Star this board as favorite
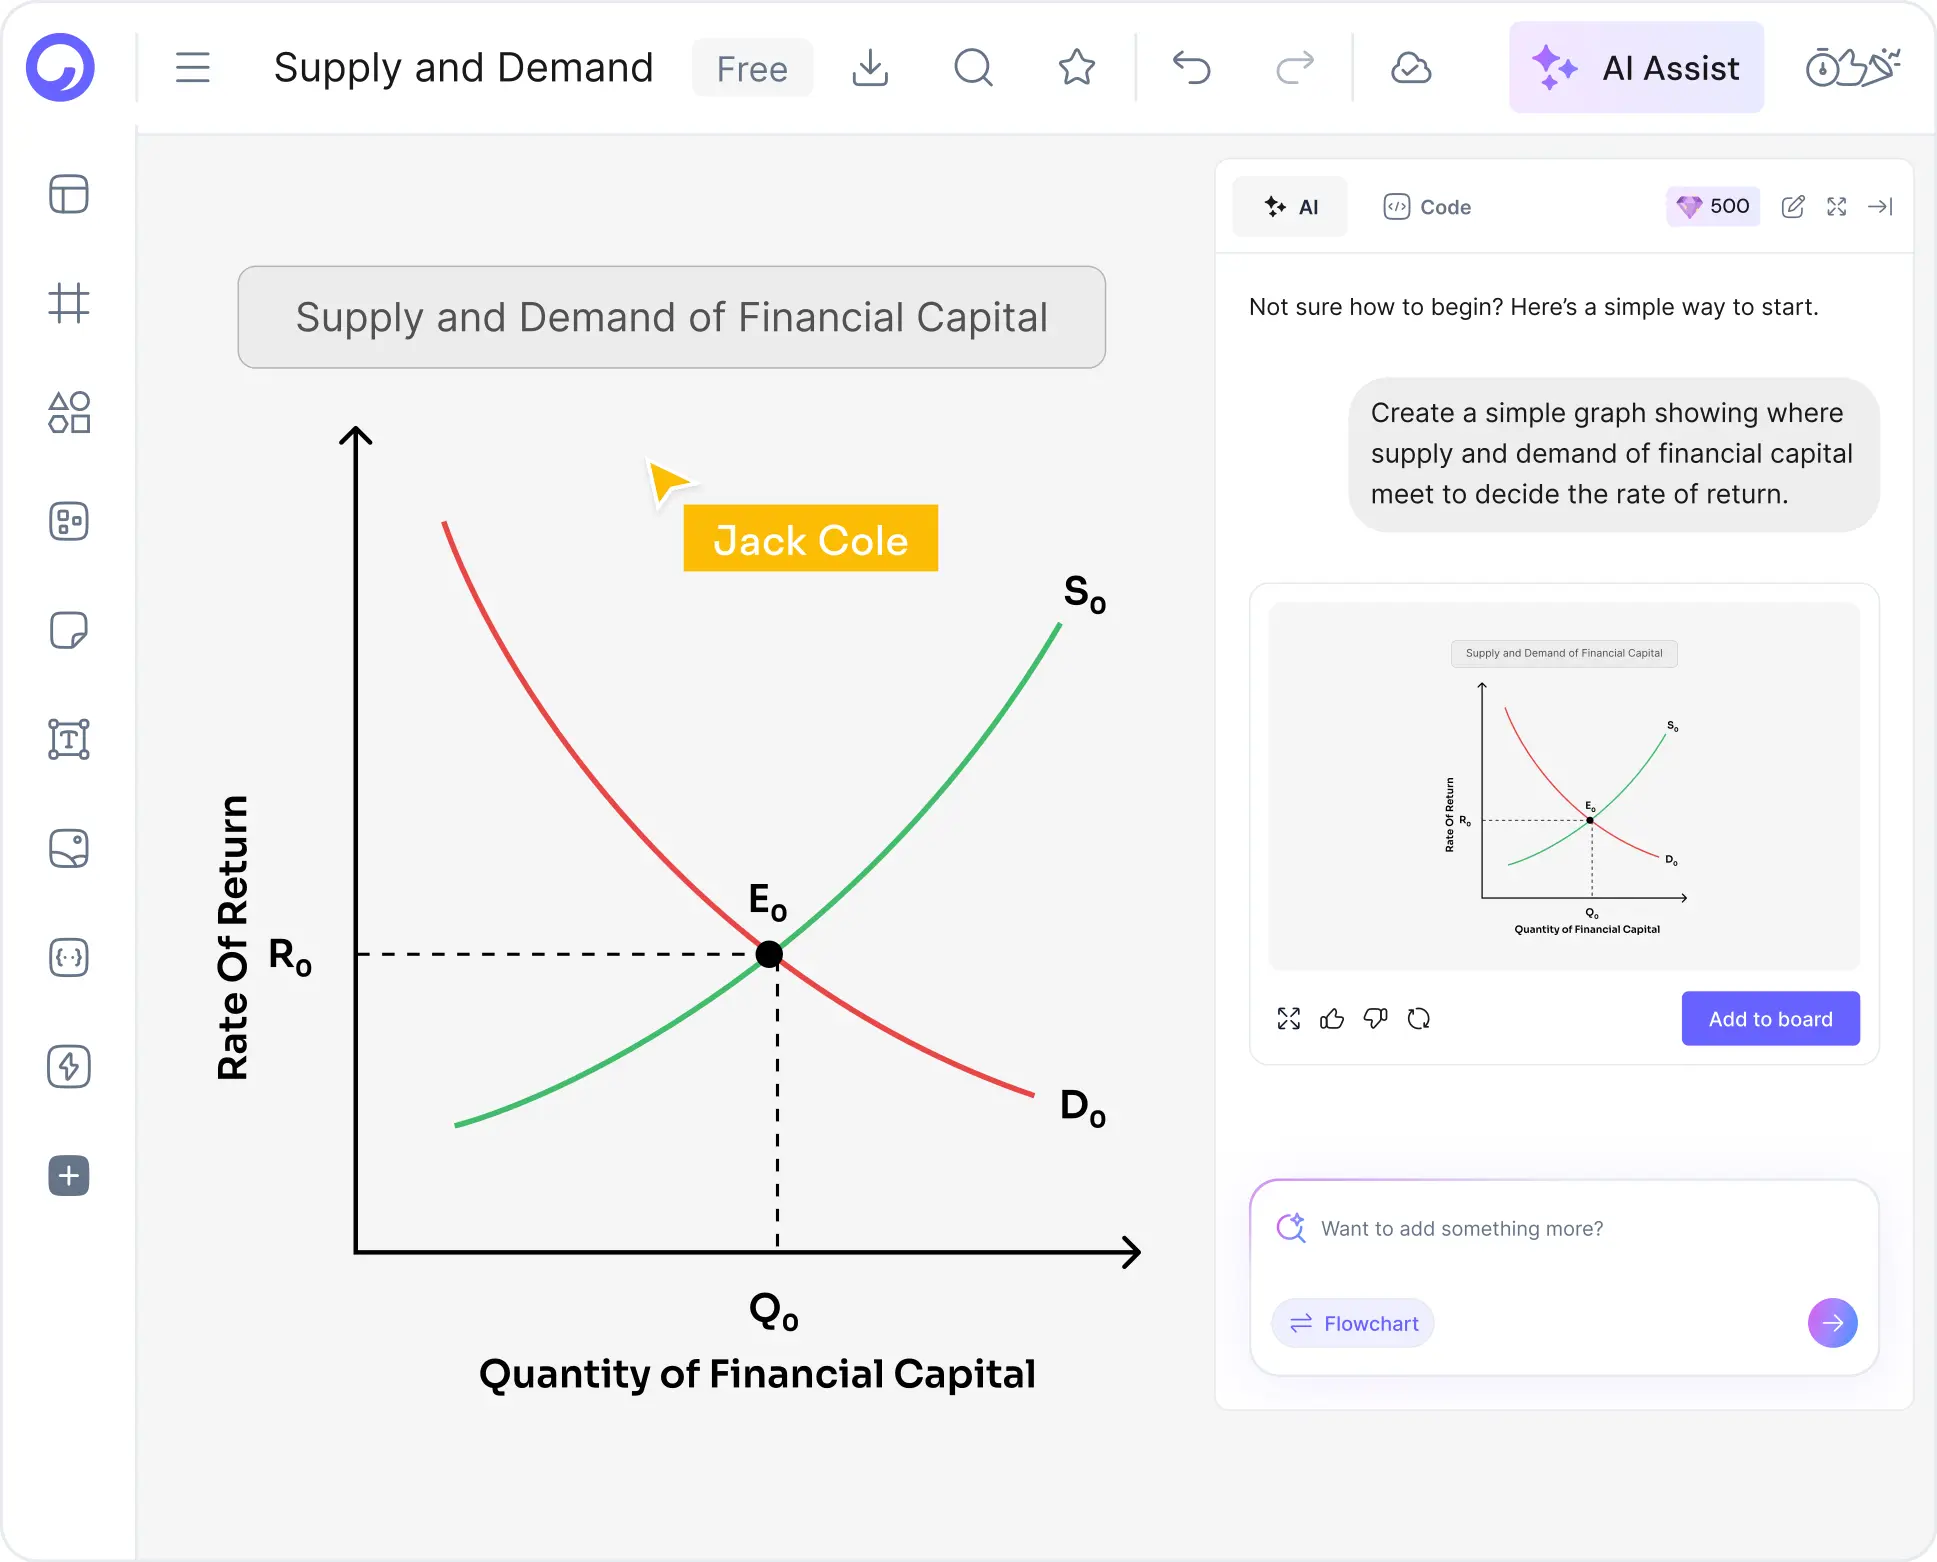 [1077, 68]
